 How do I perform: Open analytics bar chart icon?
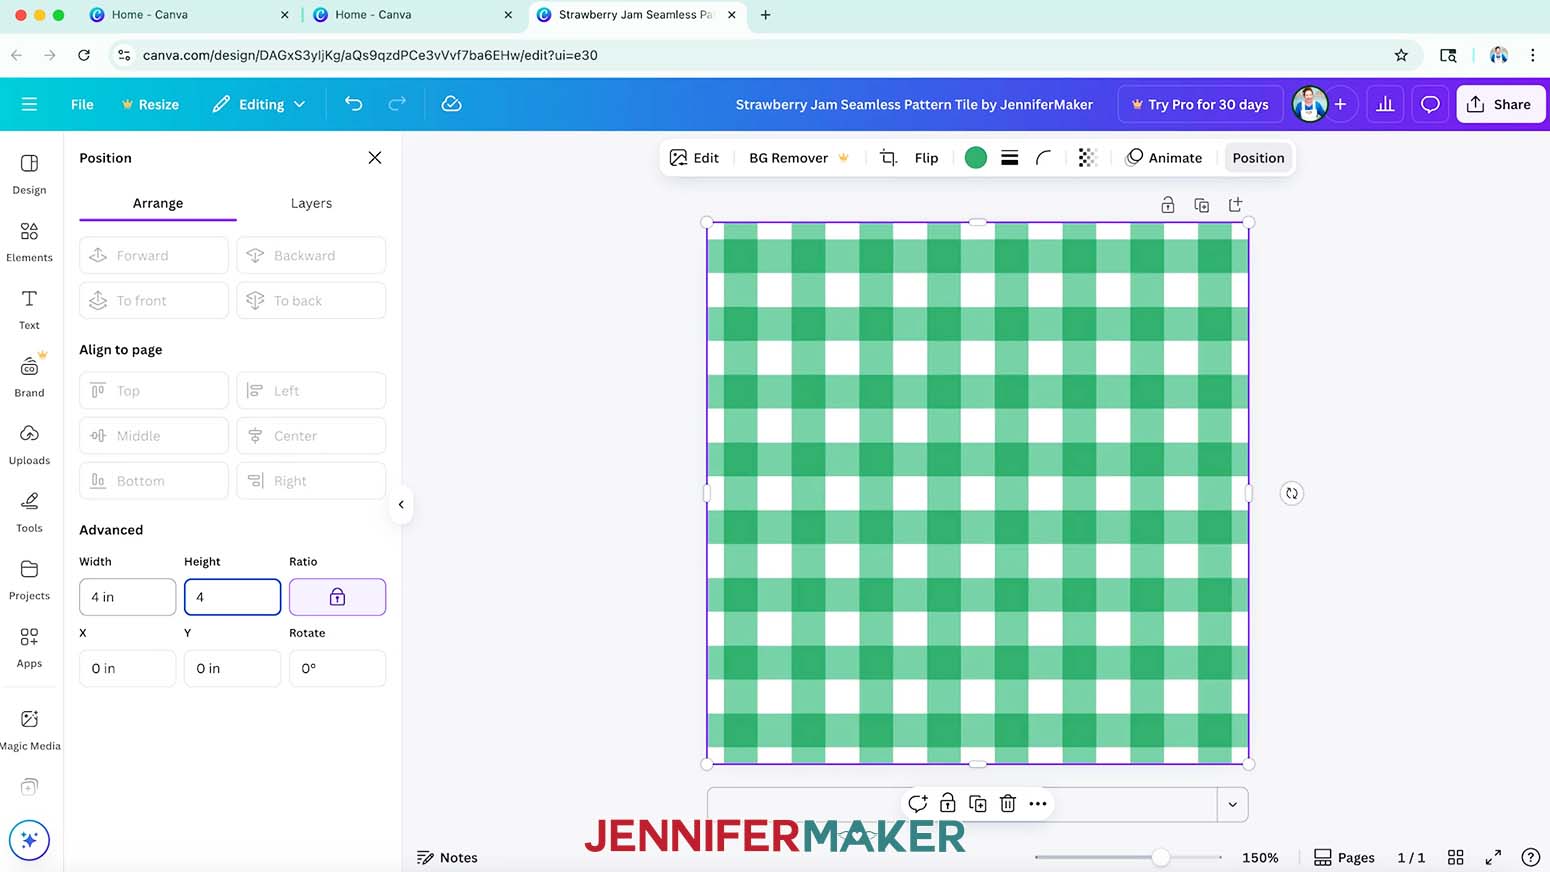click(1385, 104)
